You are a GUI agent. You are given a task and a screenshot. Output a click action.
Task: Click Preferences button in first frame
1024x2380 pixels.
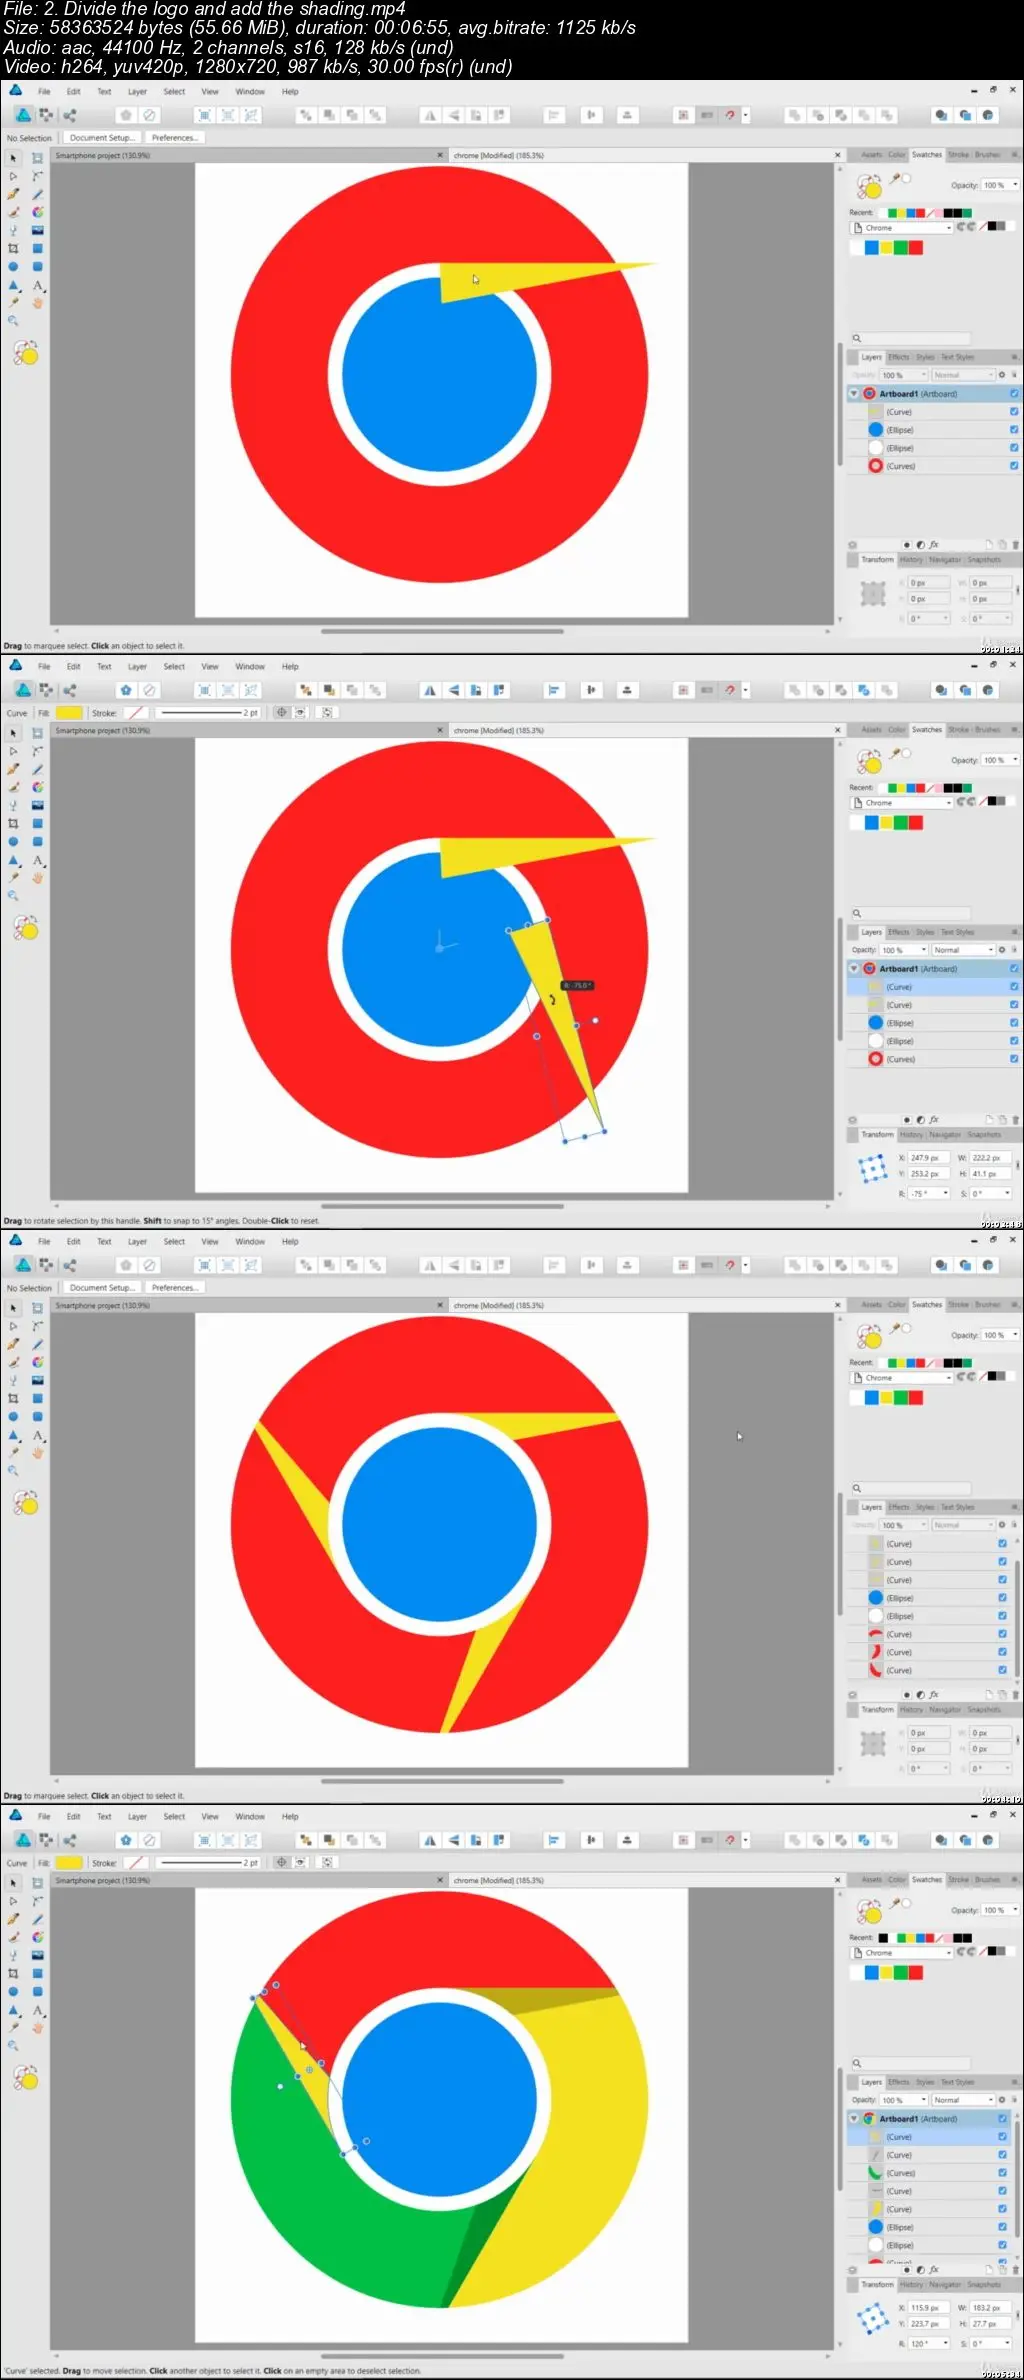[x=175, y=138]
